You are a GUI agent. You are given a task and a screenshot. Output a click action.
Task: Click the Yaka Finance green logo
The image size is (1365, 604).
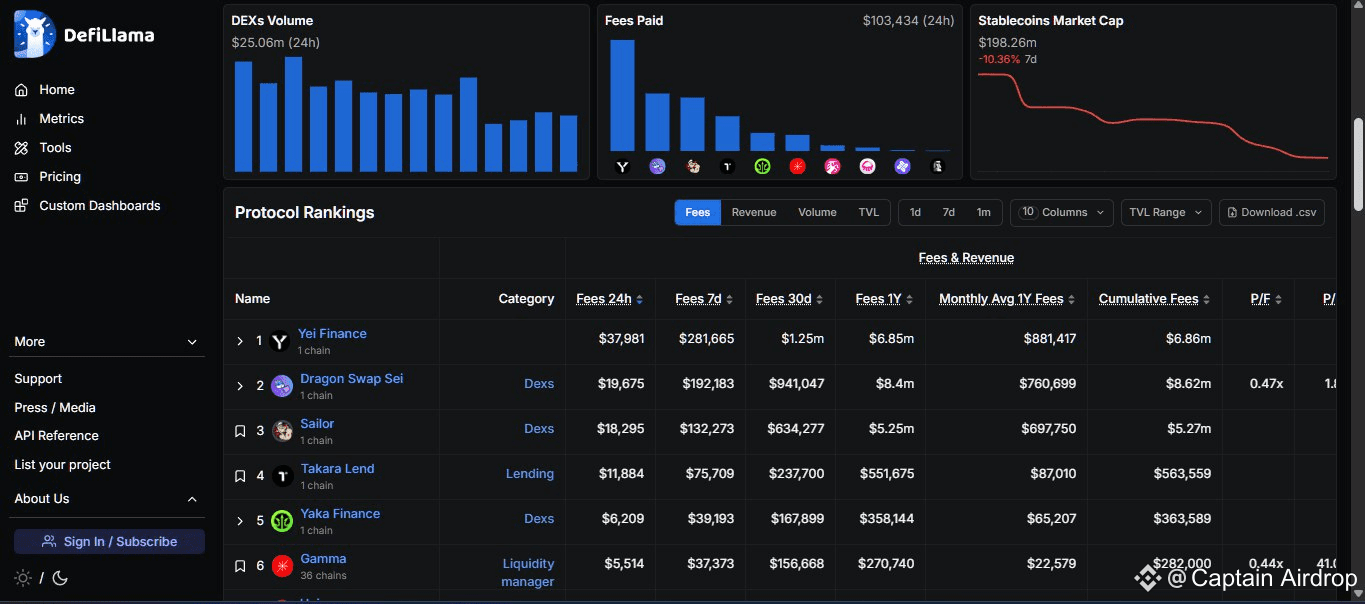click(x=282, y=521)
